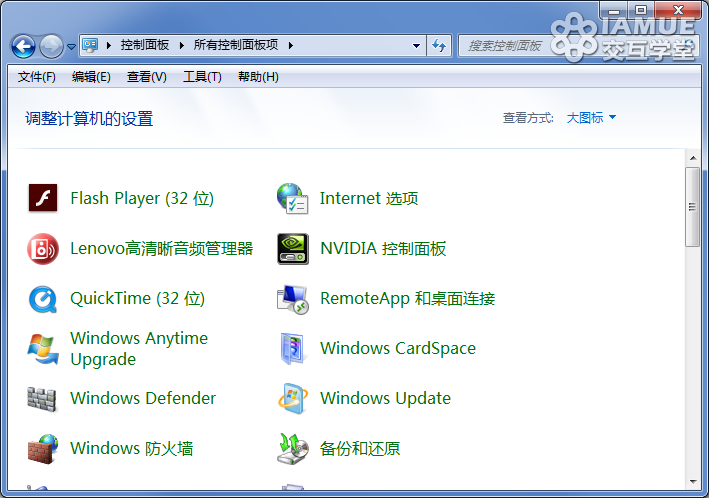709x498 pixels.
Task: Open the RemoteApp 和桌面连接 text link
Action: [x=407, y=299]
